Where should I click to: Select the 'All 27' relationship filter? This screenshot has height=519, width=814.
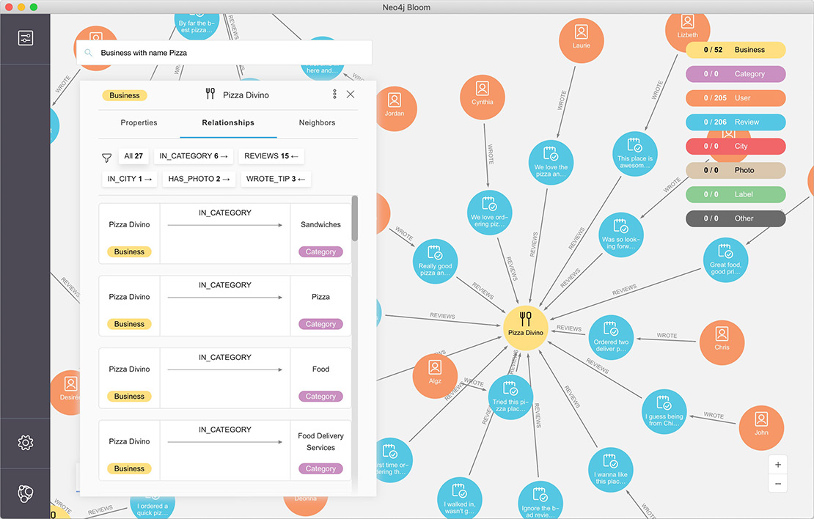133,156
